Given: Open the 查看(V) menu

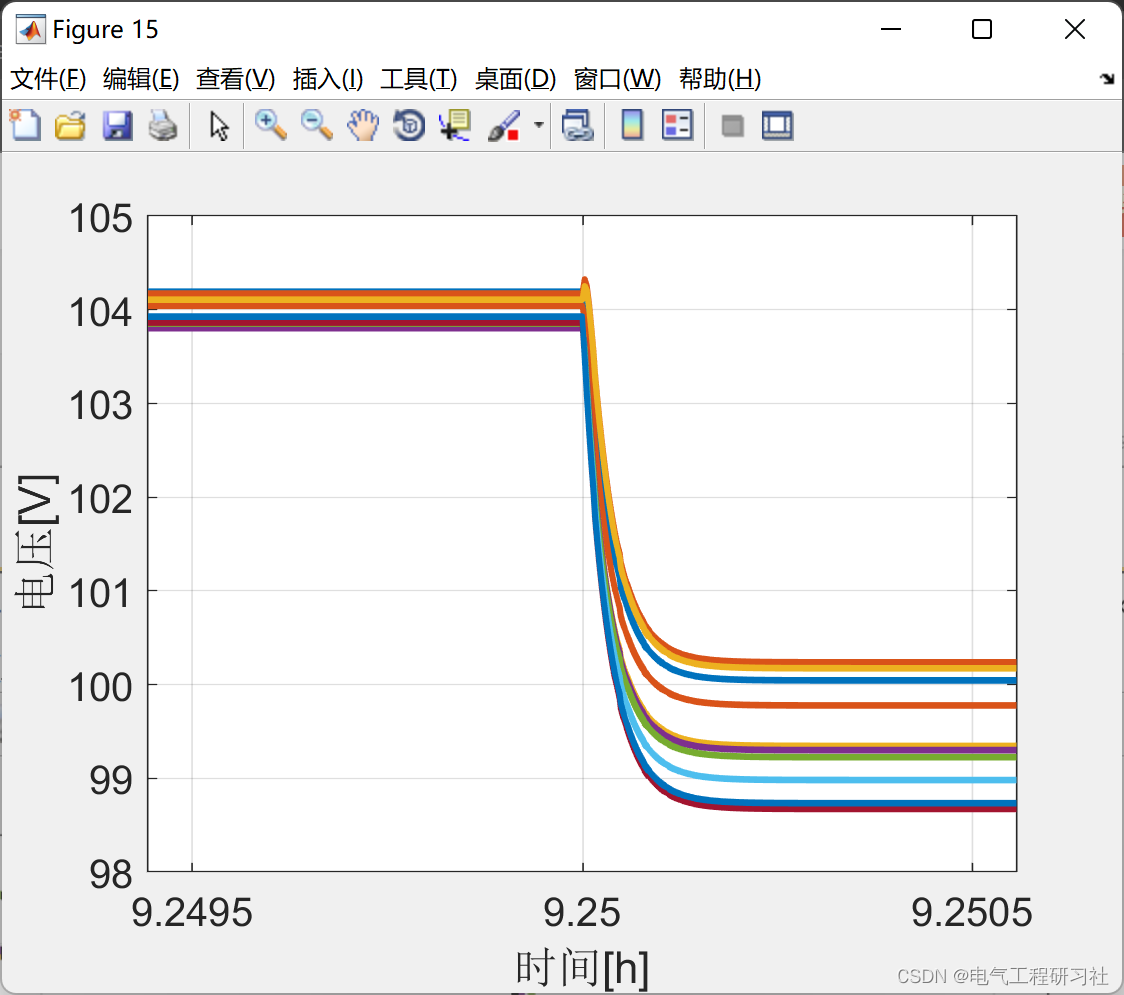Looking at the screenshot, I should click(236, 79).
